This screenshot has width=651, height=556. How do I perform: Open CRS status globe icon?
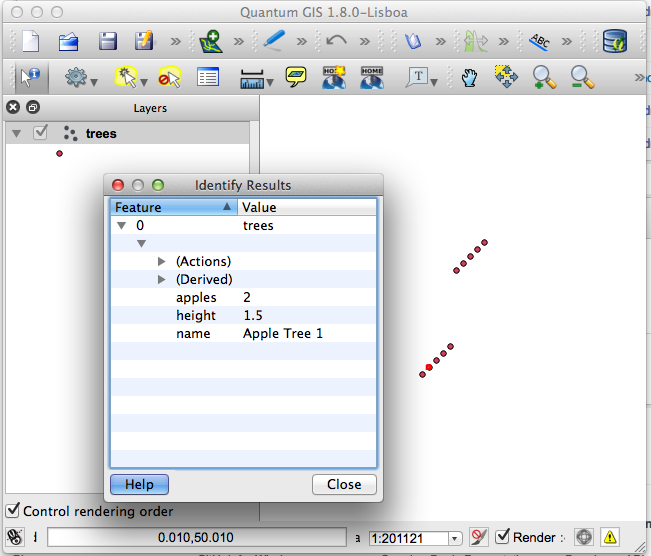point(584,537)
